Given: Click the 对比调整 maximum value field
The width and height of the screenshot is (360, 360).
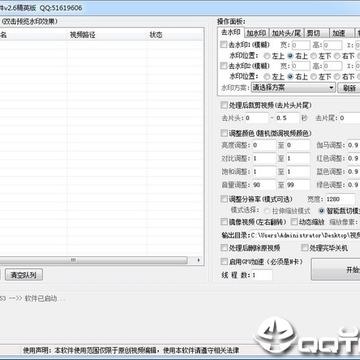Looking at the screenshot, I should 298,158.
